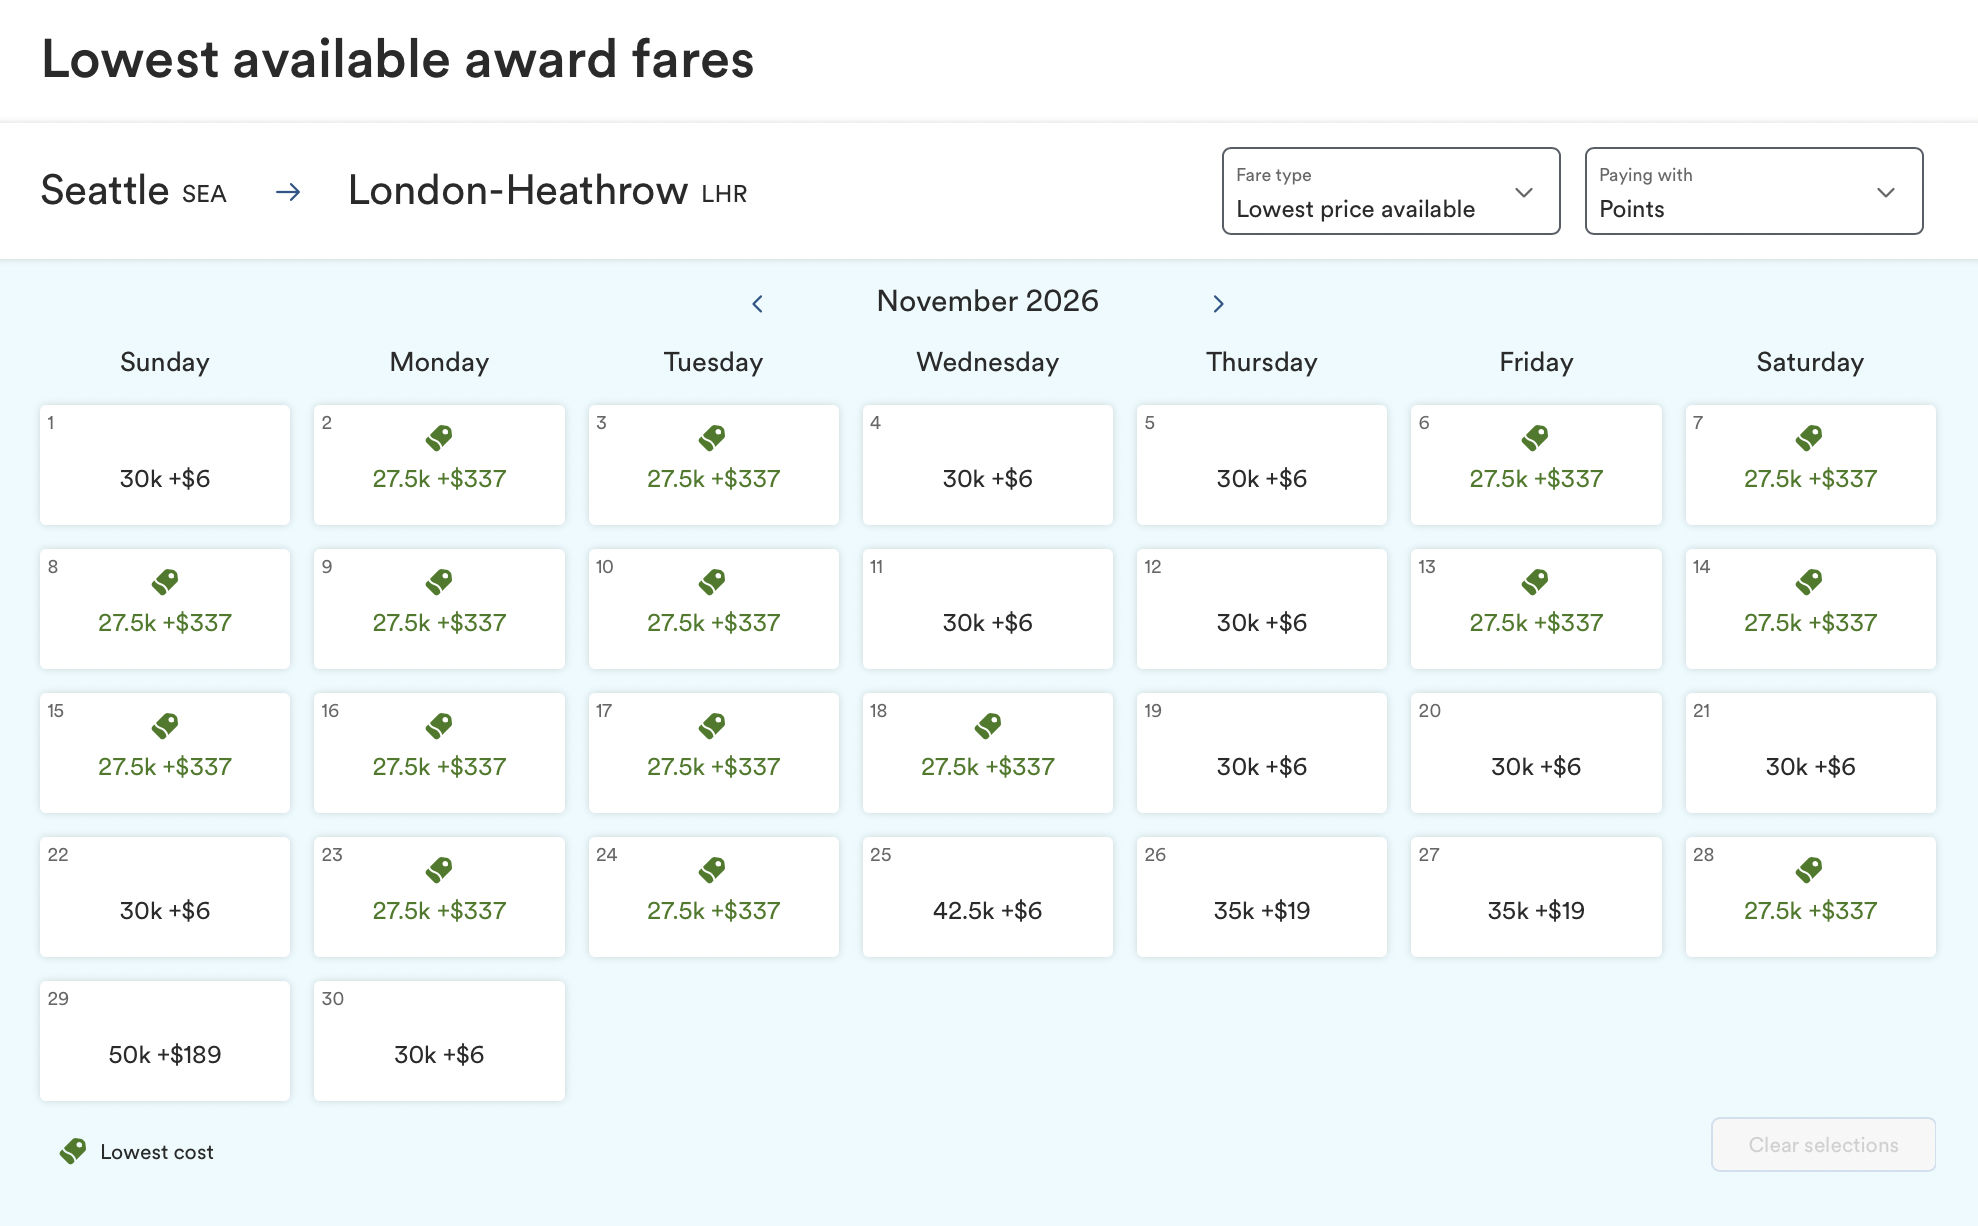The image size is (1978, 1226).
Task: Click the lowest-cost tag icon on November 18
Action: click(987, 725)
